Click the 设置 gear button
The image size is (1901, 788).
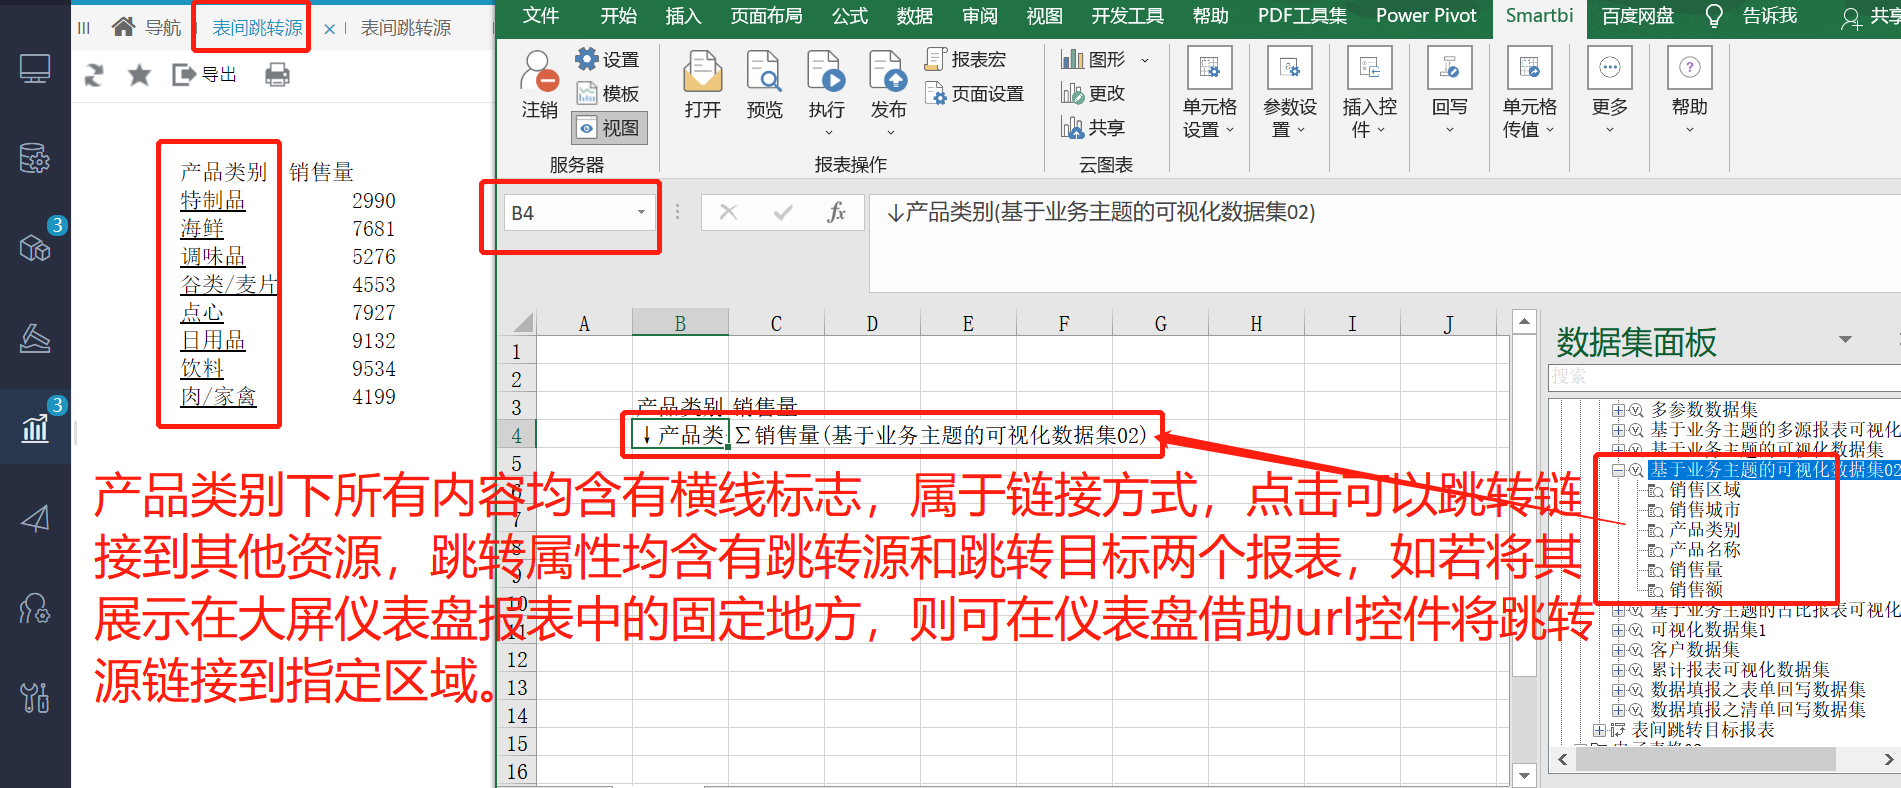click(x=607, y=60)
